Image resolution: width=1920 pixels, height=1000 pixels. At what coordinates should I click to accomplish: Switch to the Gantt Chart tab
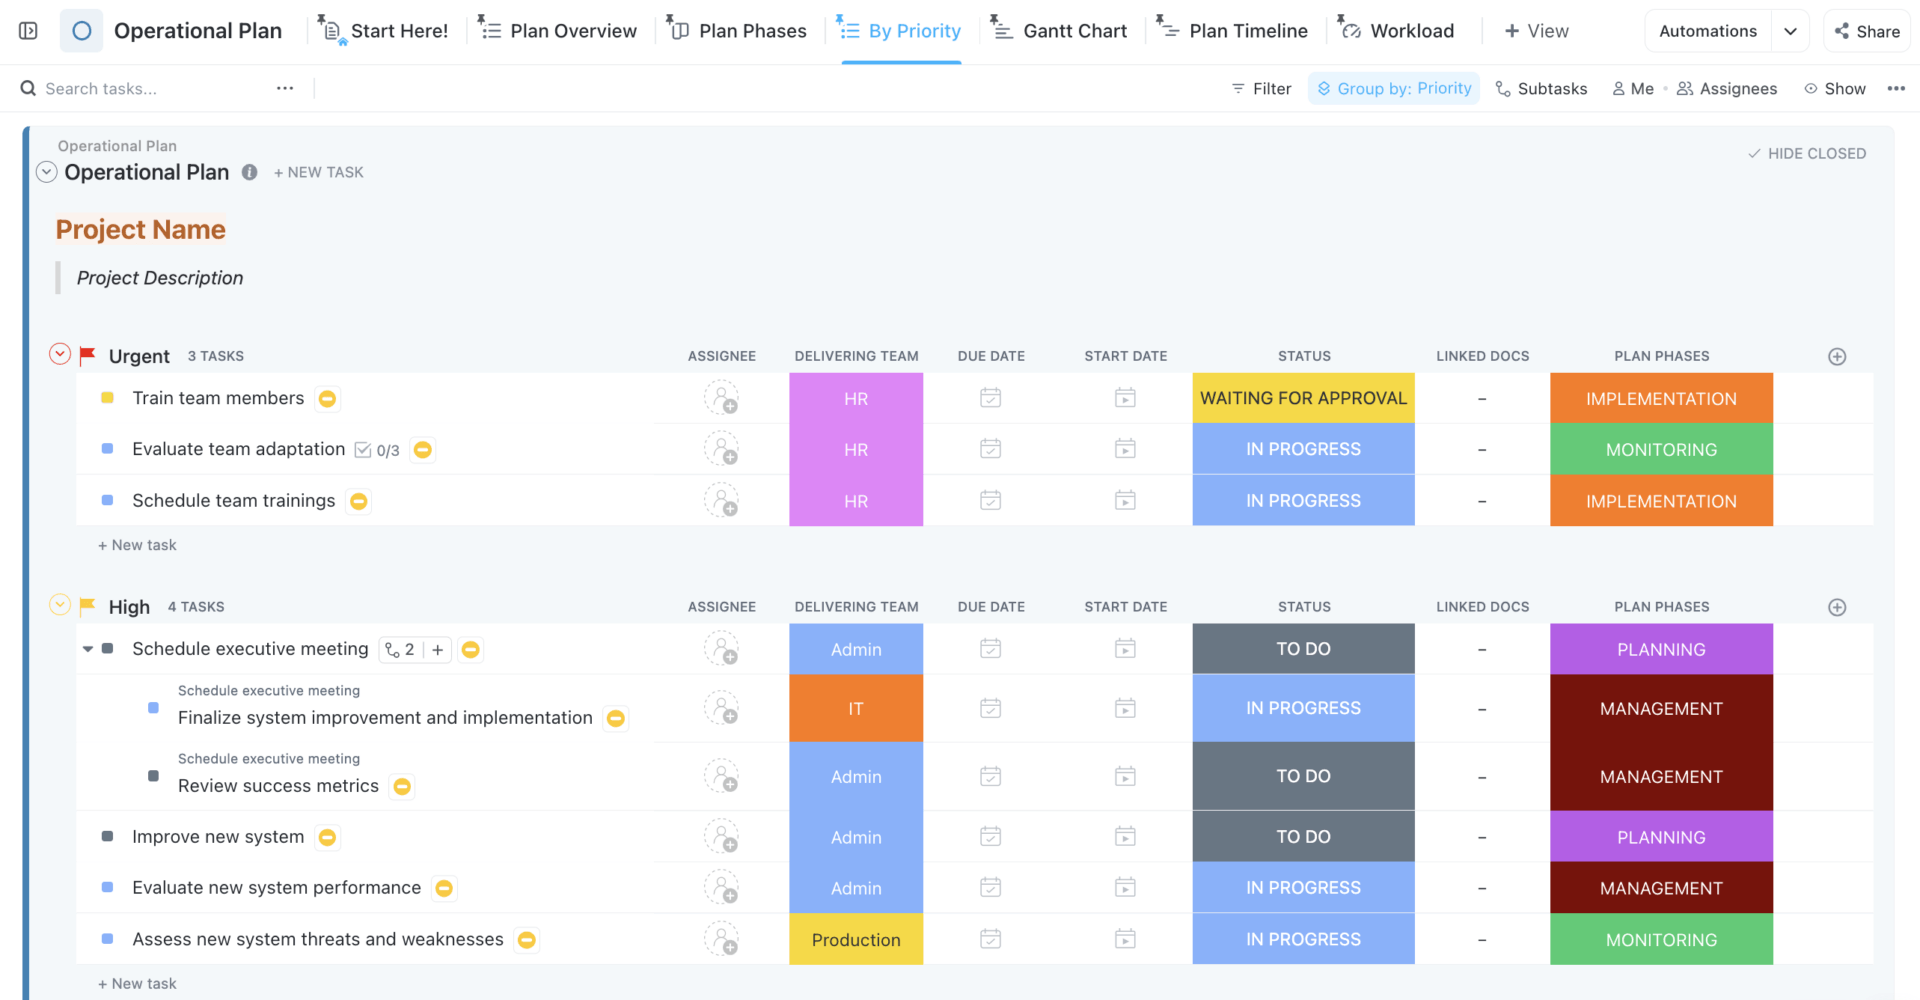point(1059,31)
